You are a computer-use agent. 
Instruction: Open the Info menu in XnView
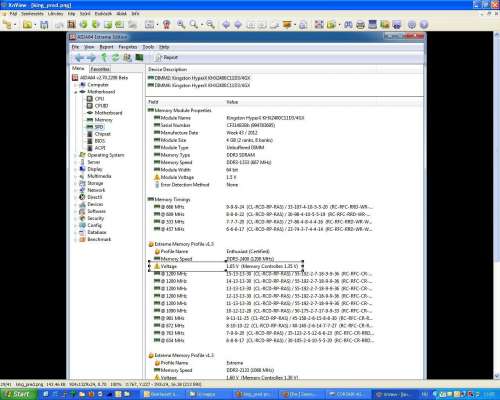pyautogui.click(x=135, y=14)
